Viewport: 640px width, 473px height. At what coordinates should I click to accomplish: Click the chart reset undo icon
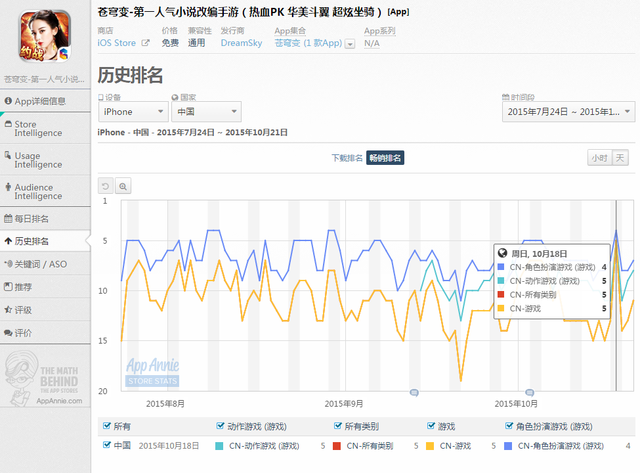106,187
